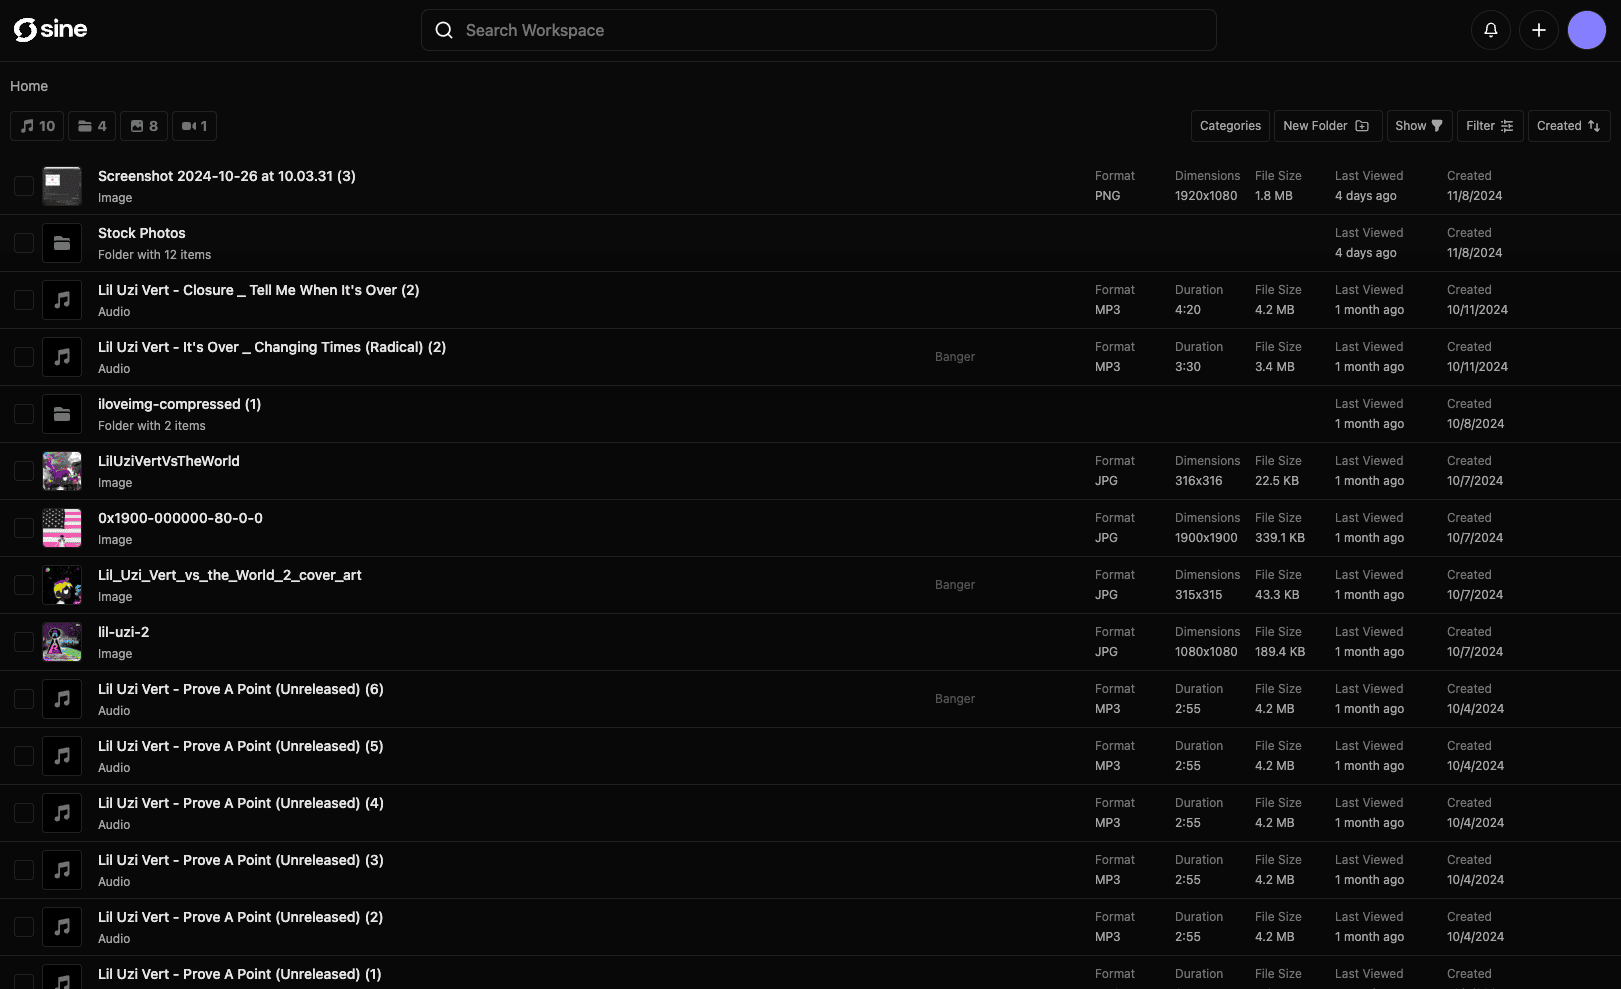Open the LilUziVertVsTheWorld image thumbnail
Image resolution: width=1621 pixels, height=989 pixels.
pyautogui.click(x=62, y=471)
